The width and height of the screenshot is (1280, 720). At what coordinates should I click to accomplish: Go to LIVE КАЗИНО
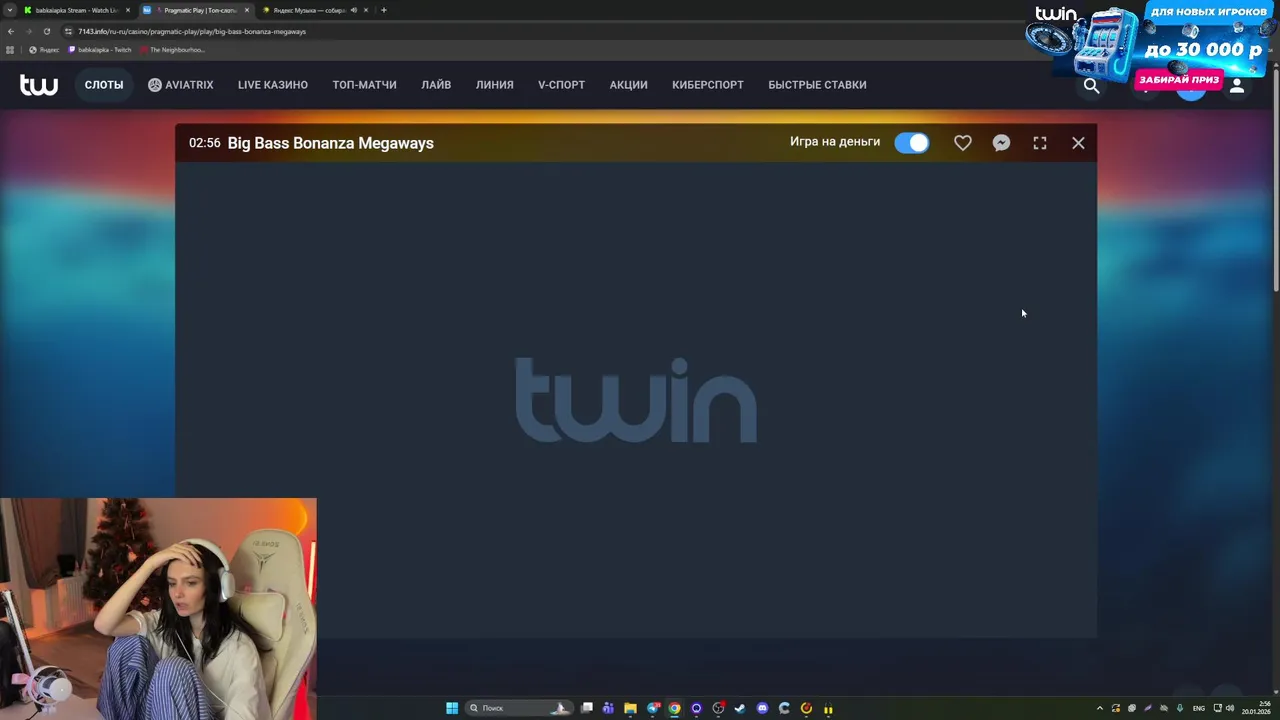click(273, 85)
